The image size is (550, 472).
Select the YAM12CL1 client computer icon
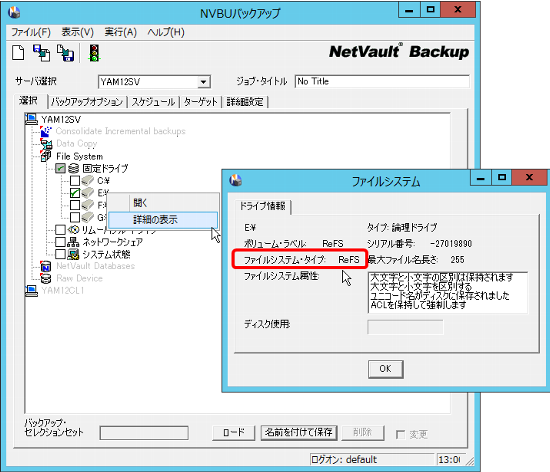coord(31,290)
